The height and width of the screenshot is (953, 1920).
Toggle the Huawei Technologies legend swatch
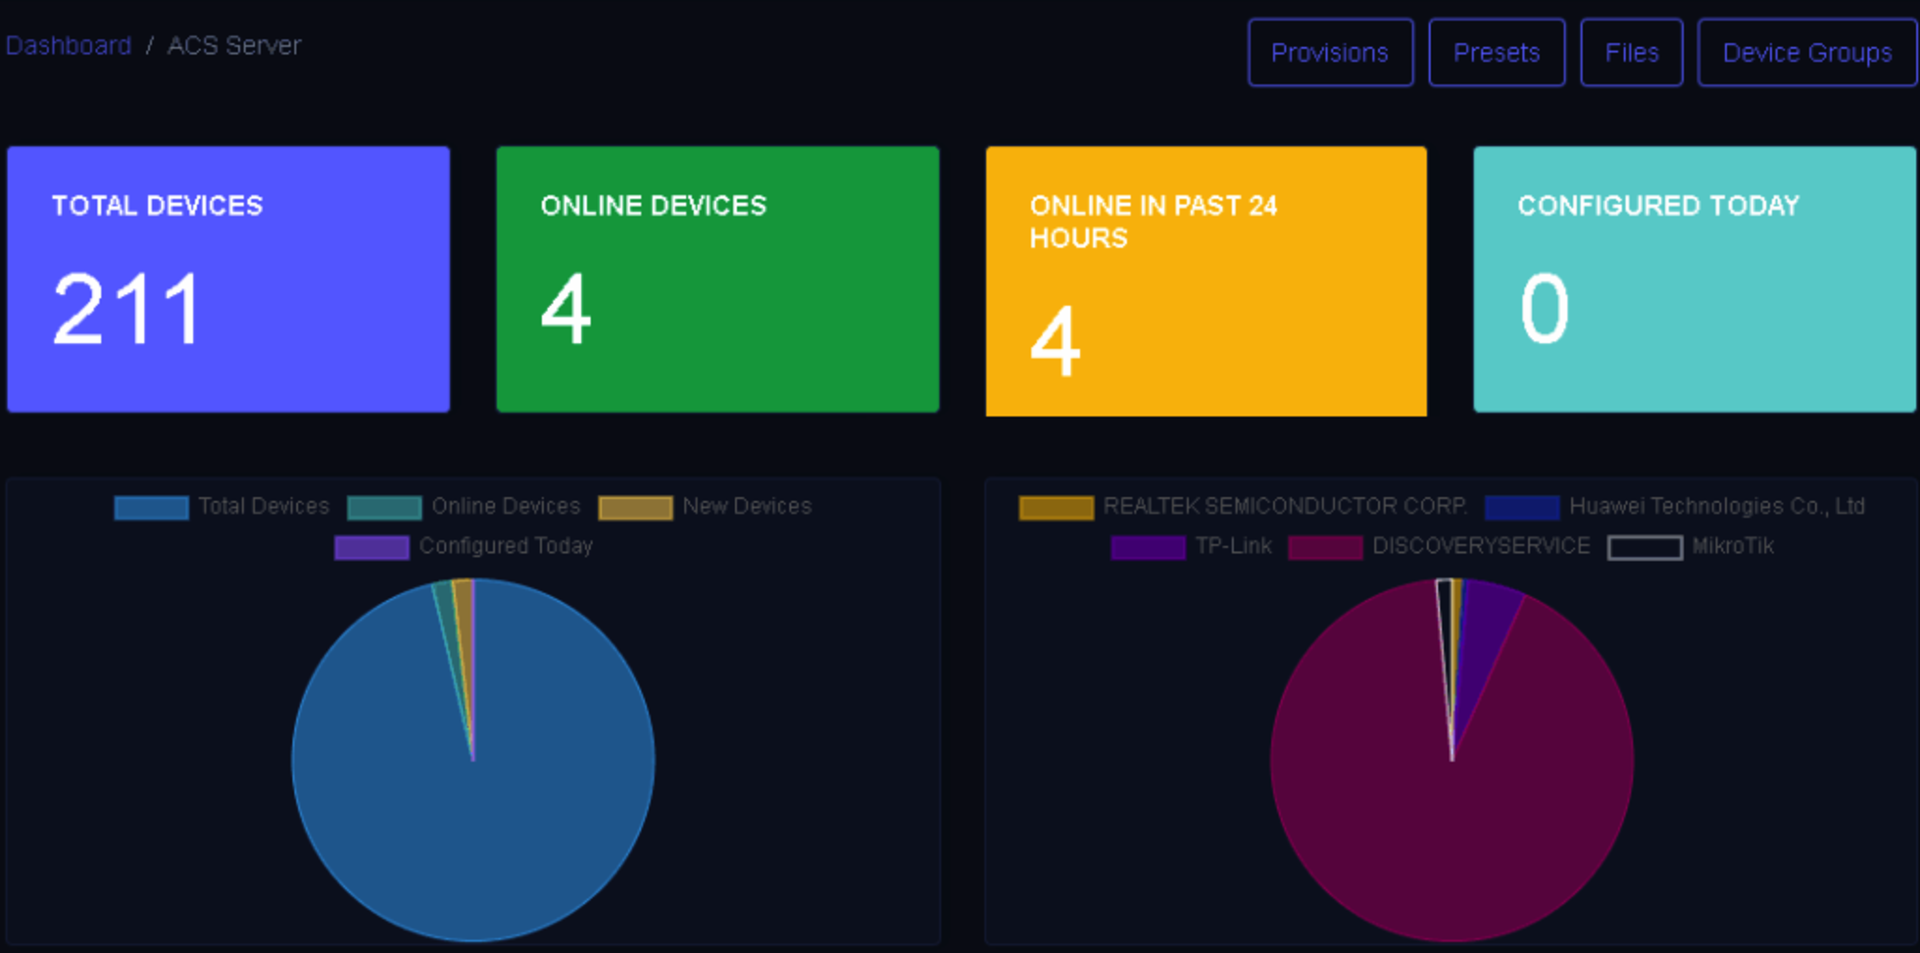coord(1522,508)
